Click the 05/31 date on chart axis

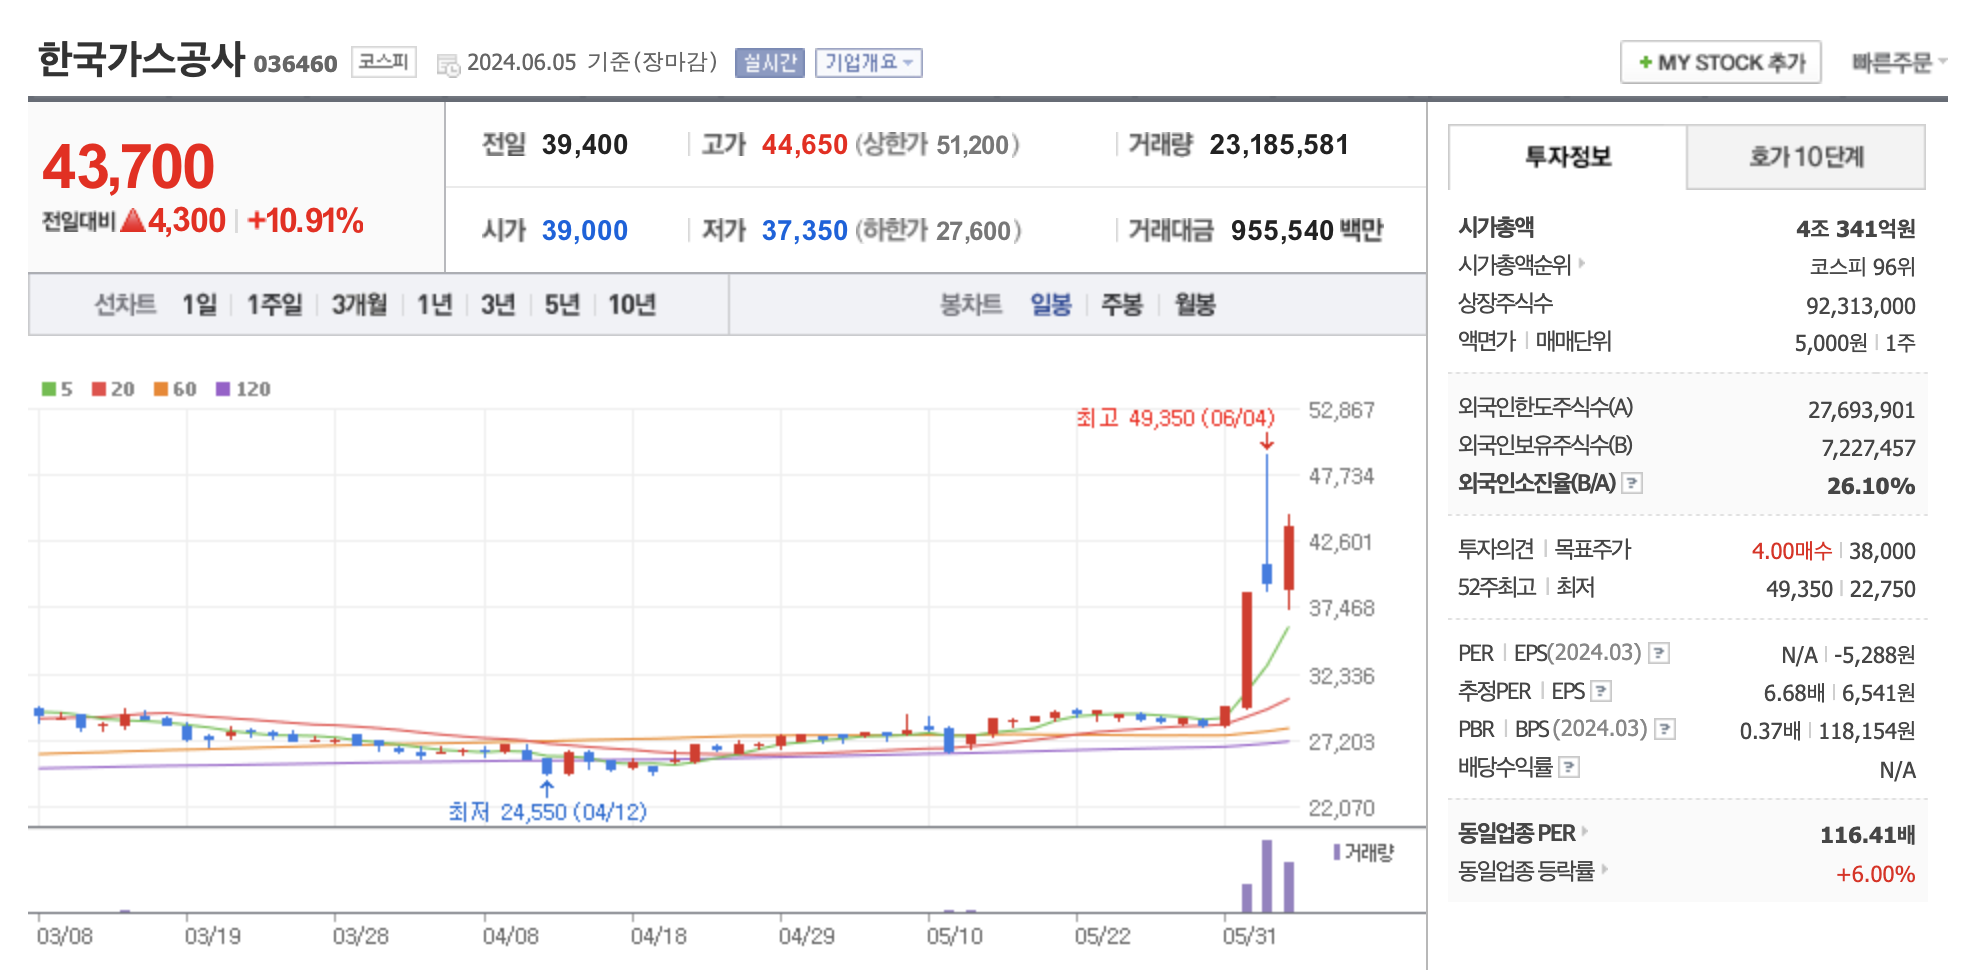[1249, 936]
